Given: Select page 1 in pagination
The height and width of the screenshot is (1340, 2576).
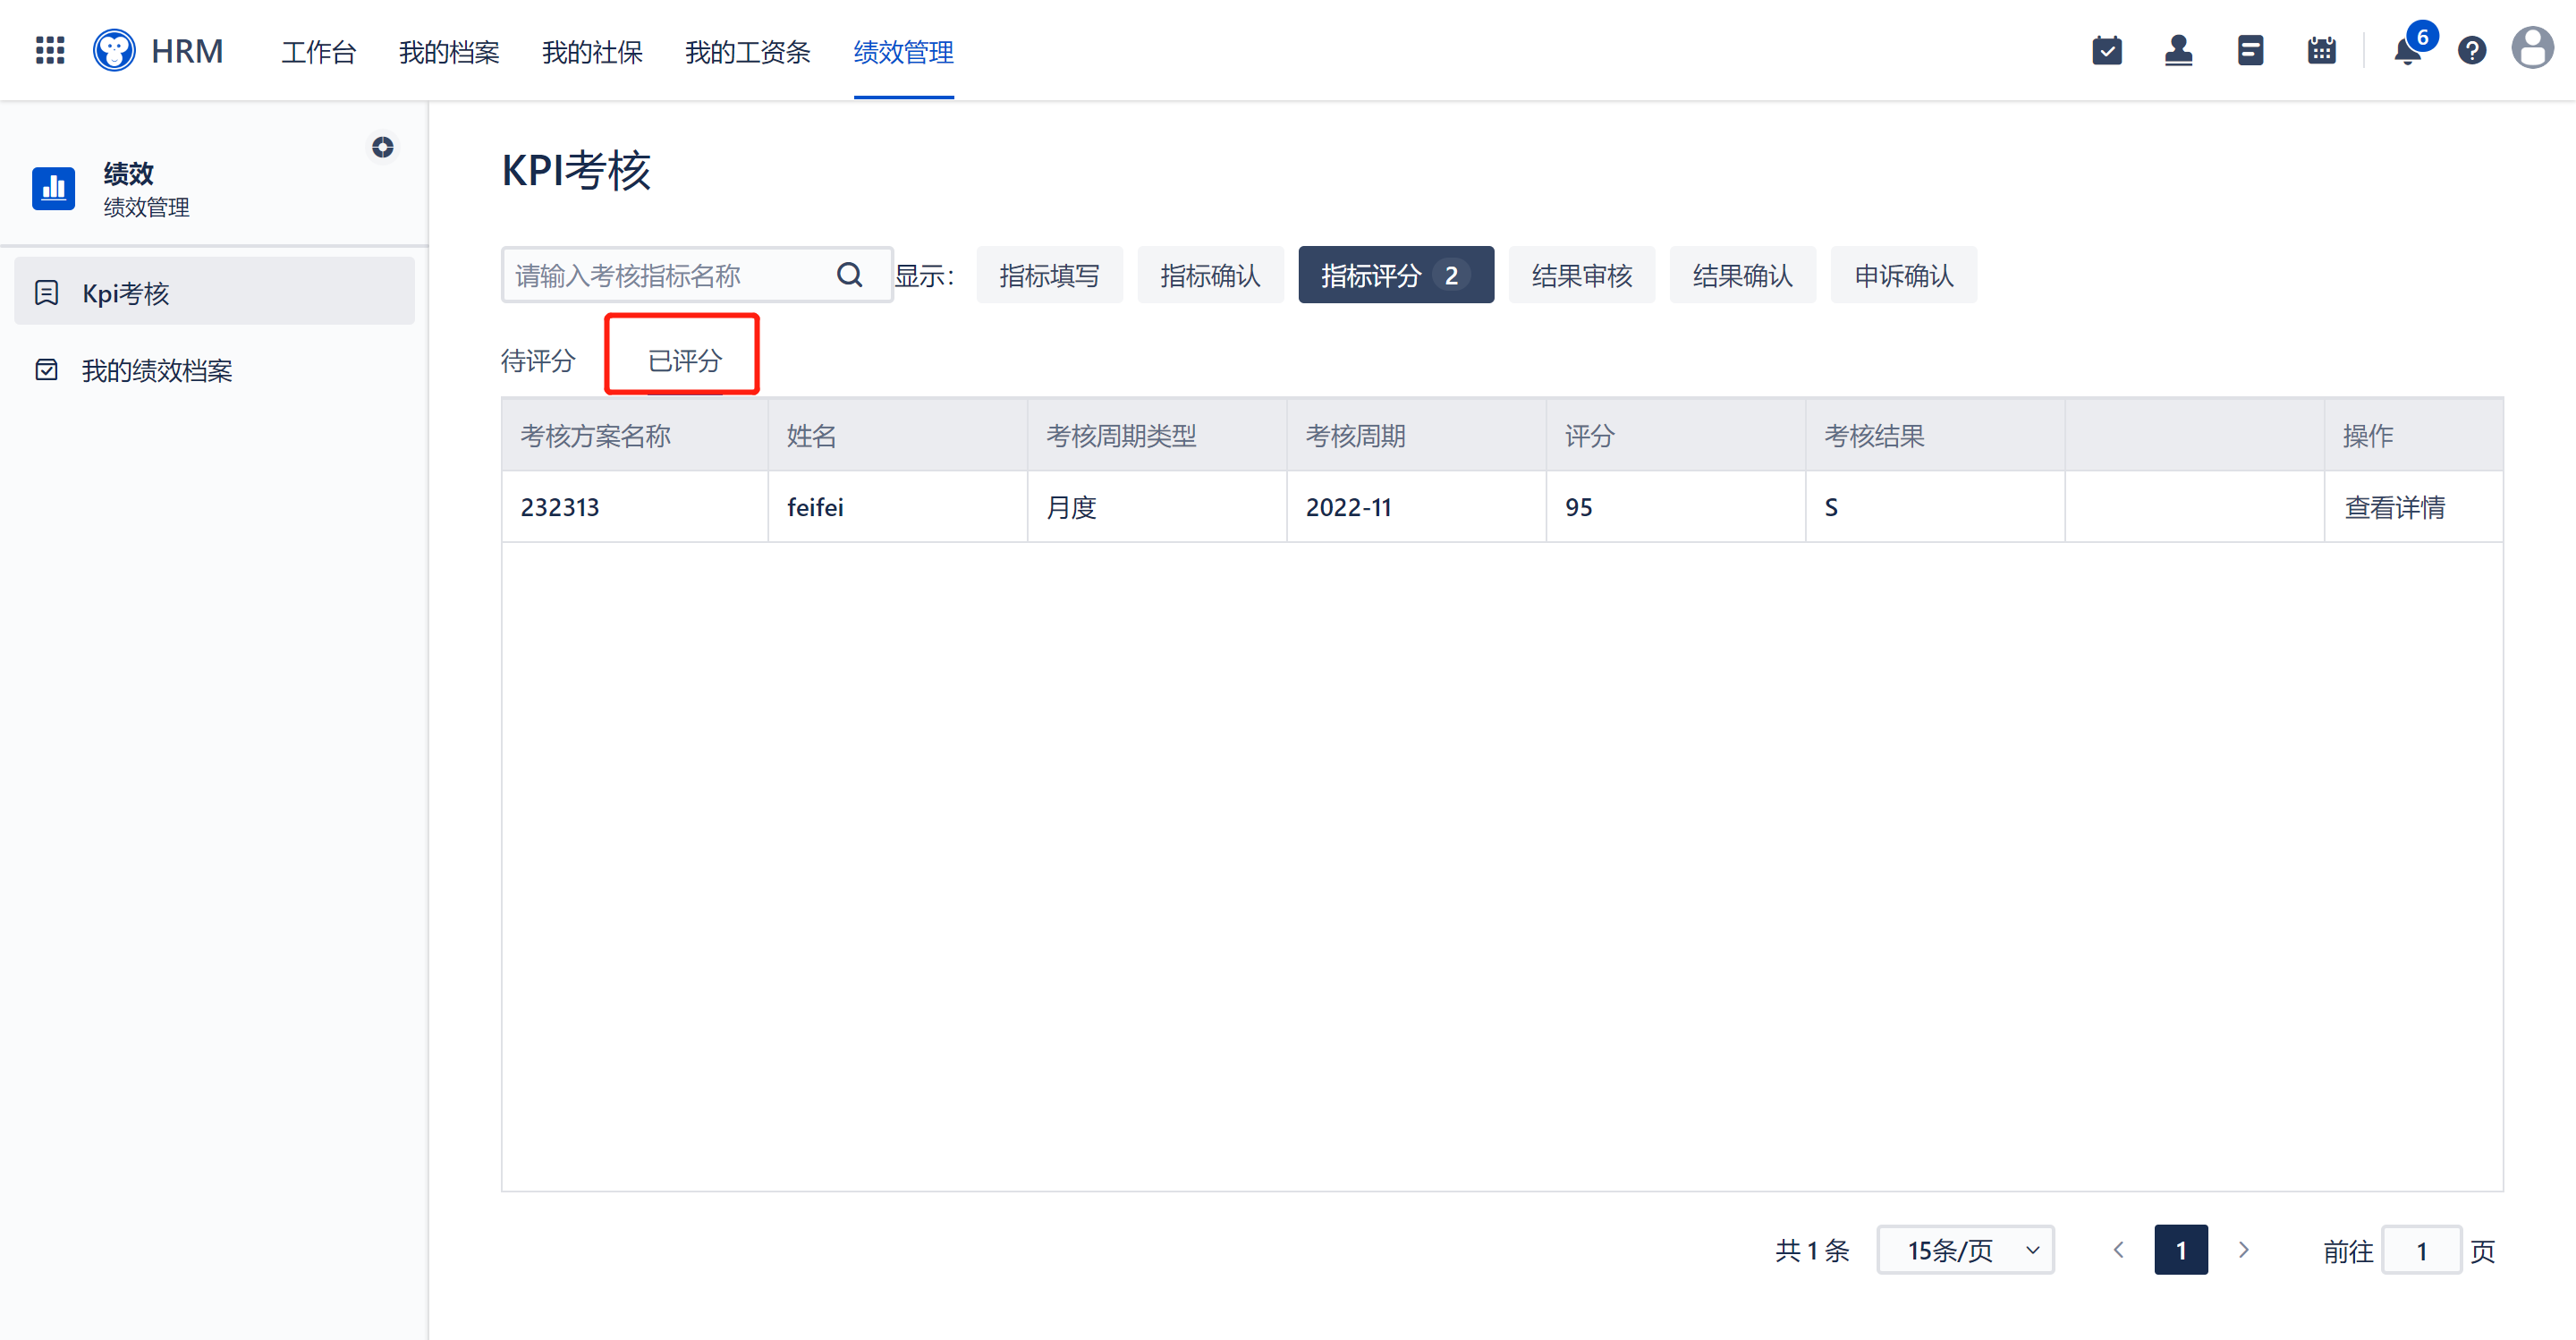Looking at the screenshot, I should [2181, 1250].
